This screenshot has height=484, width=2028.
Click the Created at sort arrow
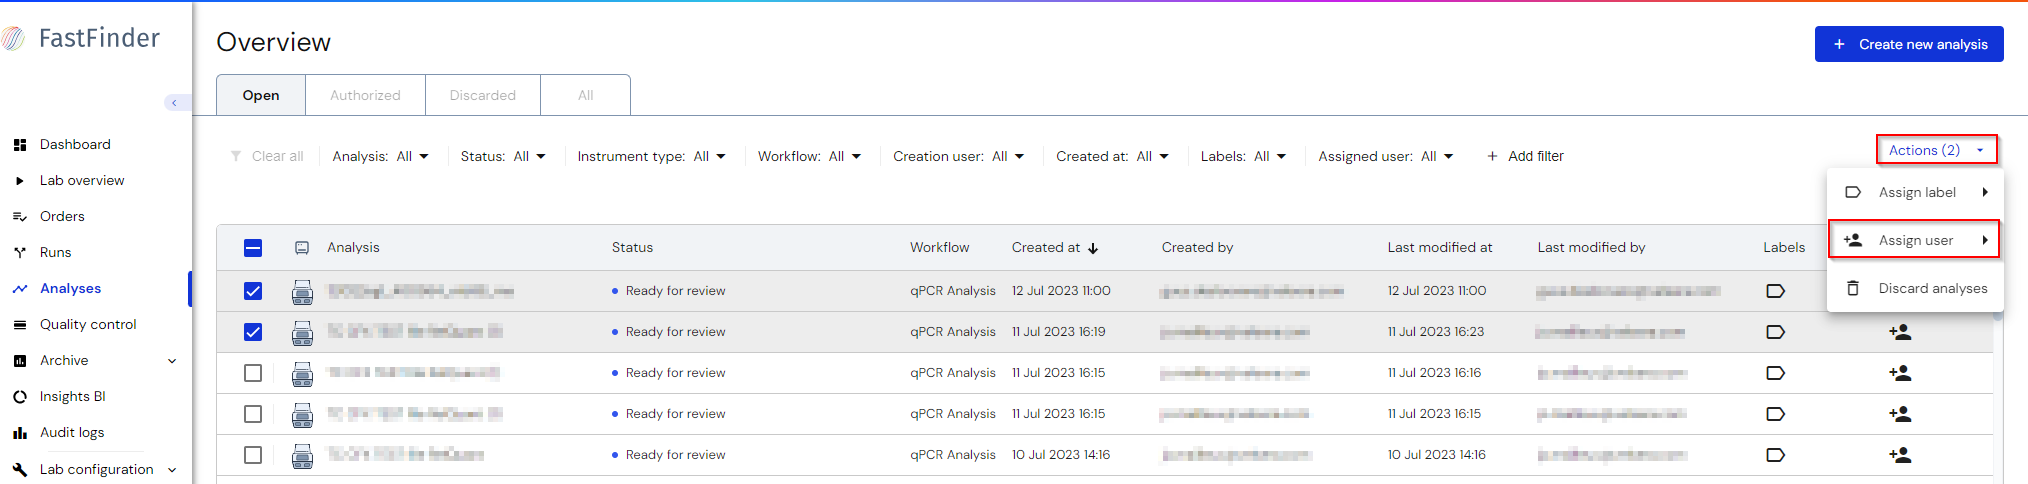click(x=1093, y=248)
